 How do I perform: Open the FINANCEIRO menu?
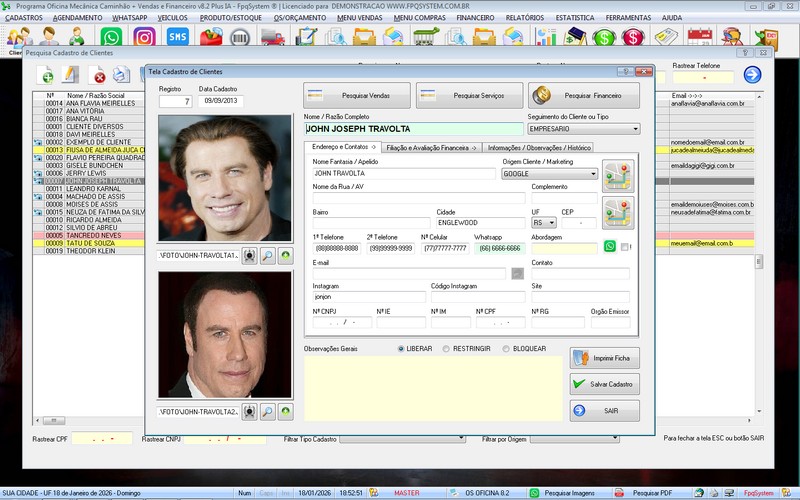click(x=474, y=17)
